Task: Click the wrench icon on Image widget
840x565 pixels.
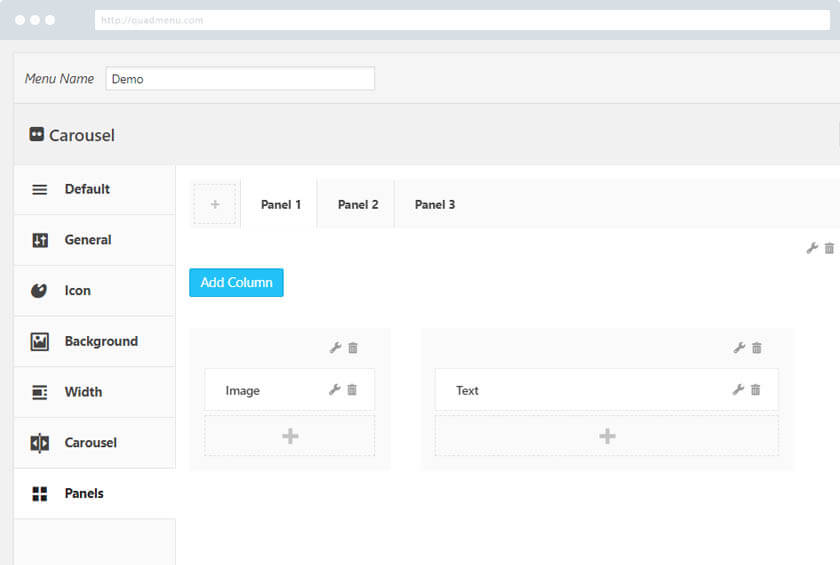Action: (x=335, y=390)
